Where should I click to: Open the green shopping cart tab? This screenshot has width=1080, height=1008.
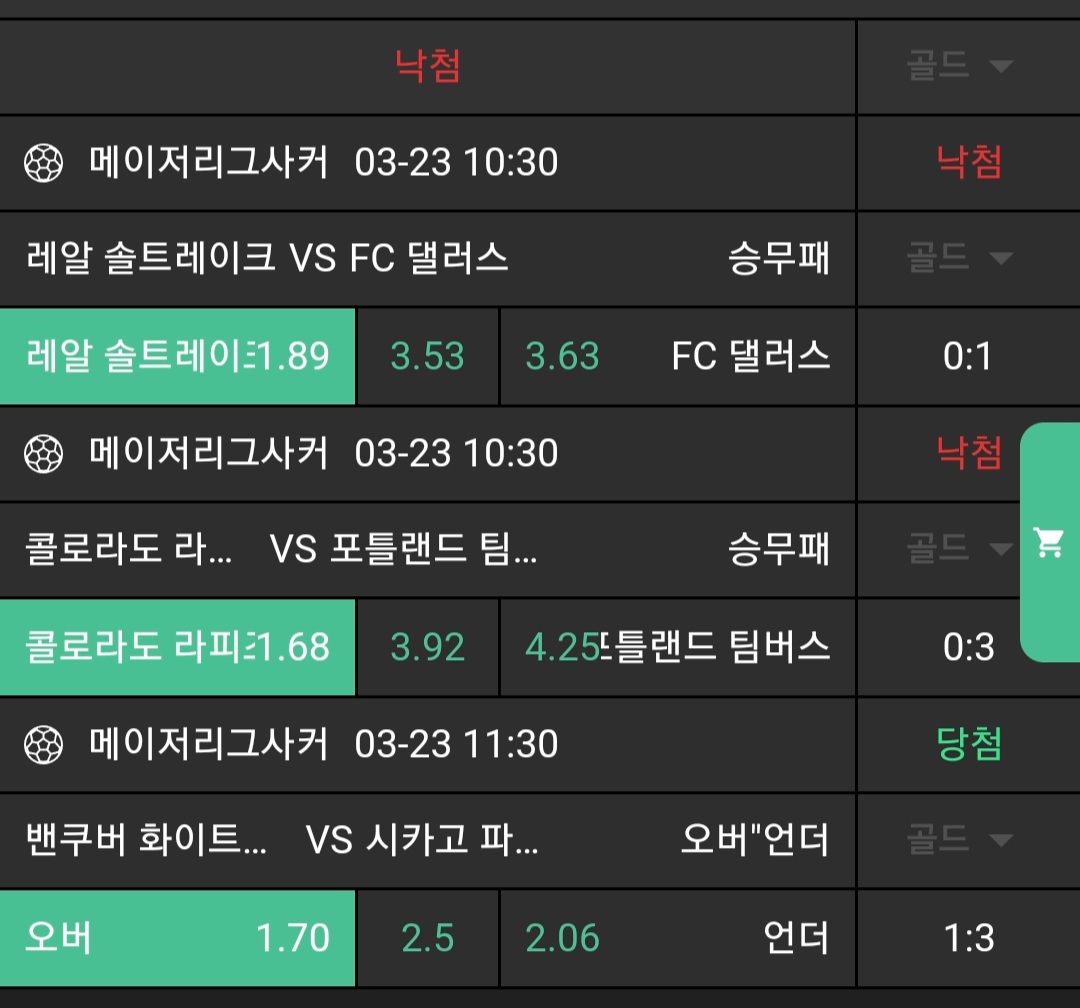click(1049, 543)
